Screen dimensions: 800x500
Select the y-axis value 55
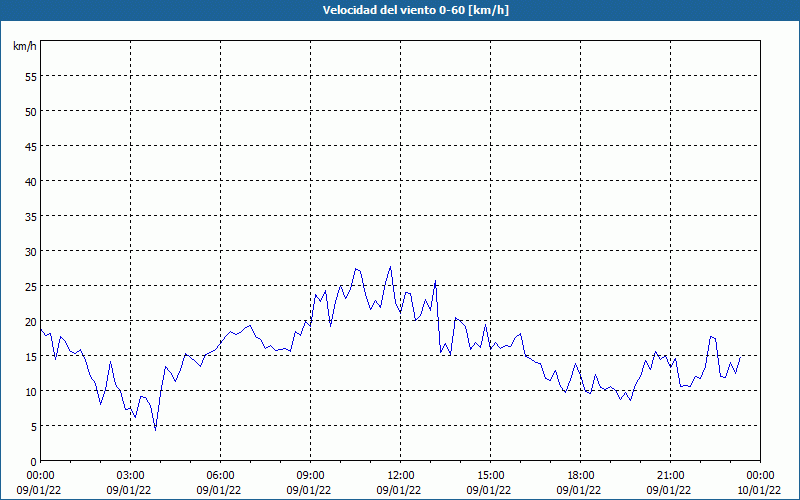tap(31, 77)
